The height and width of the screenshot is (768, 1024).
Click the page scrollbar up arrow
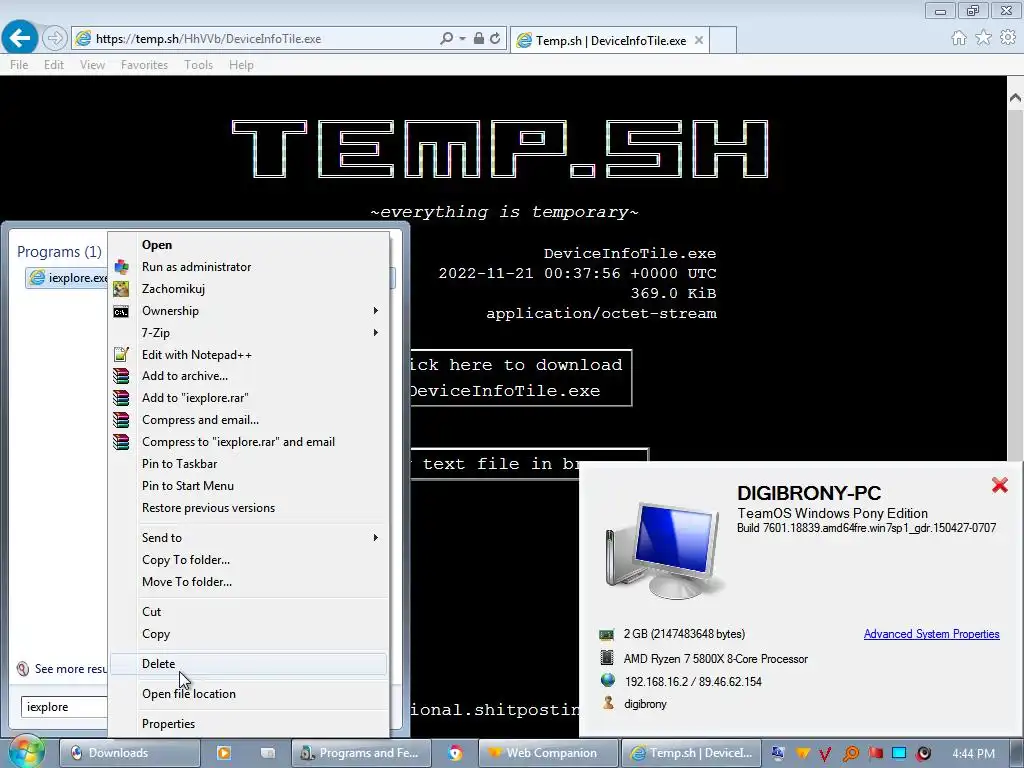(1015, 98)
